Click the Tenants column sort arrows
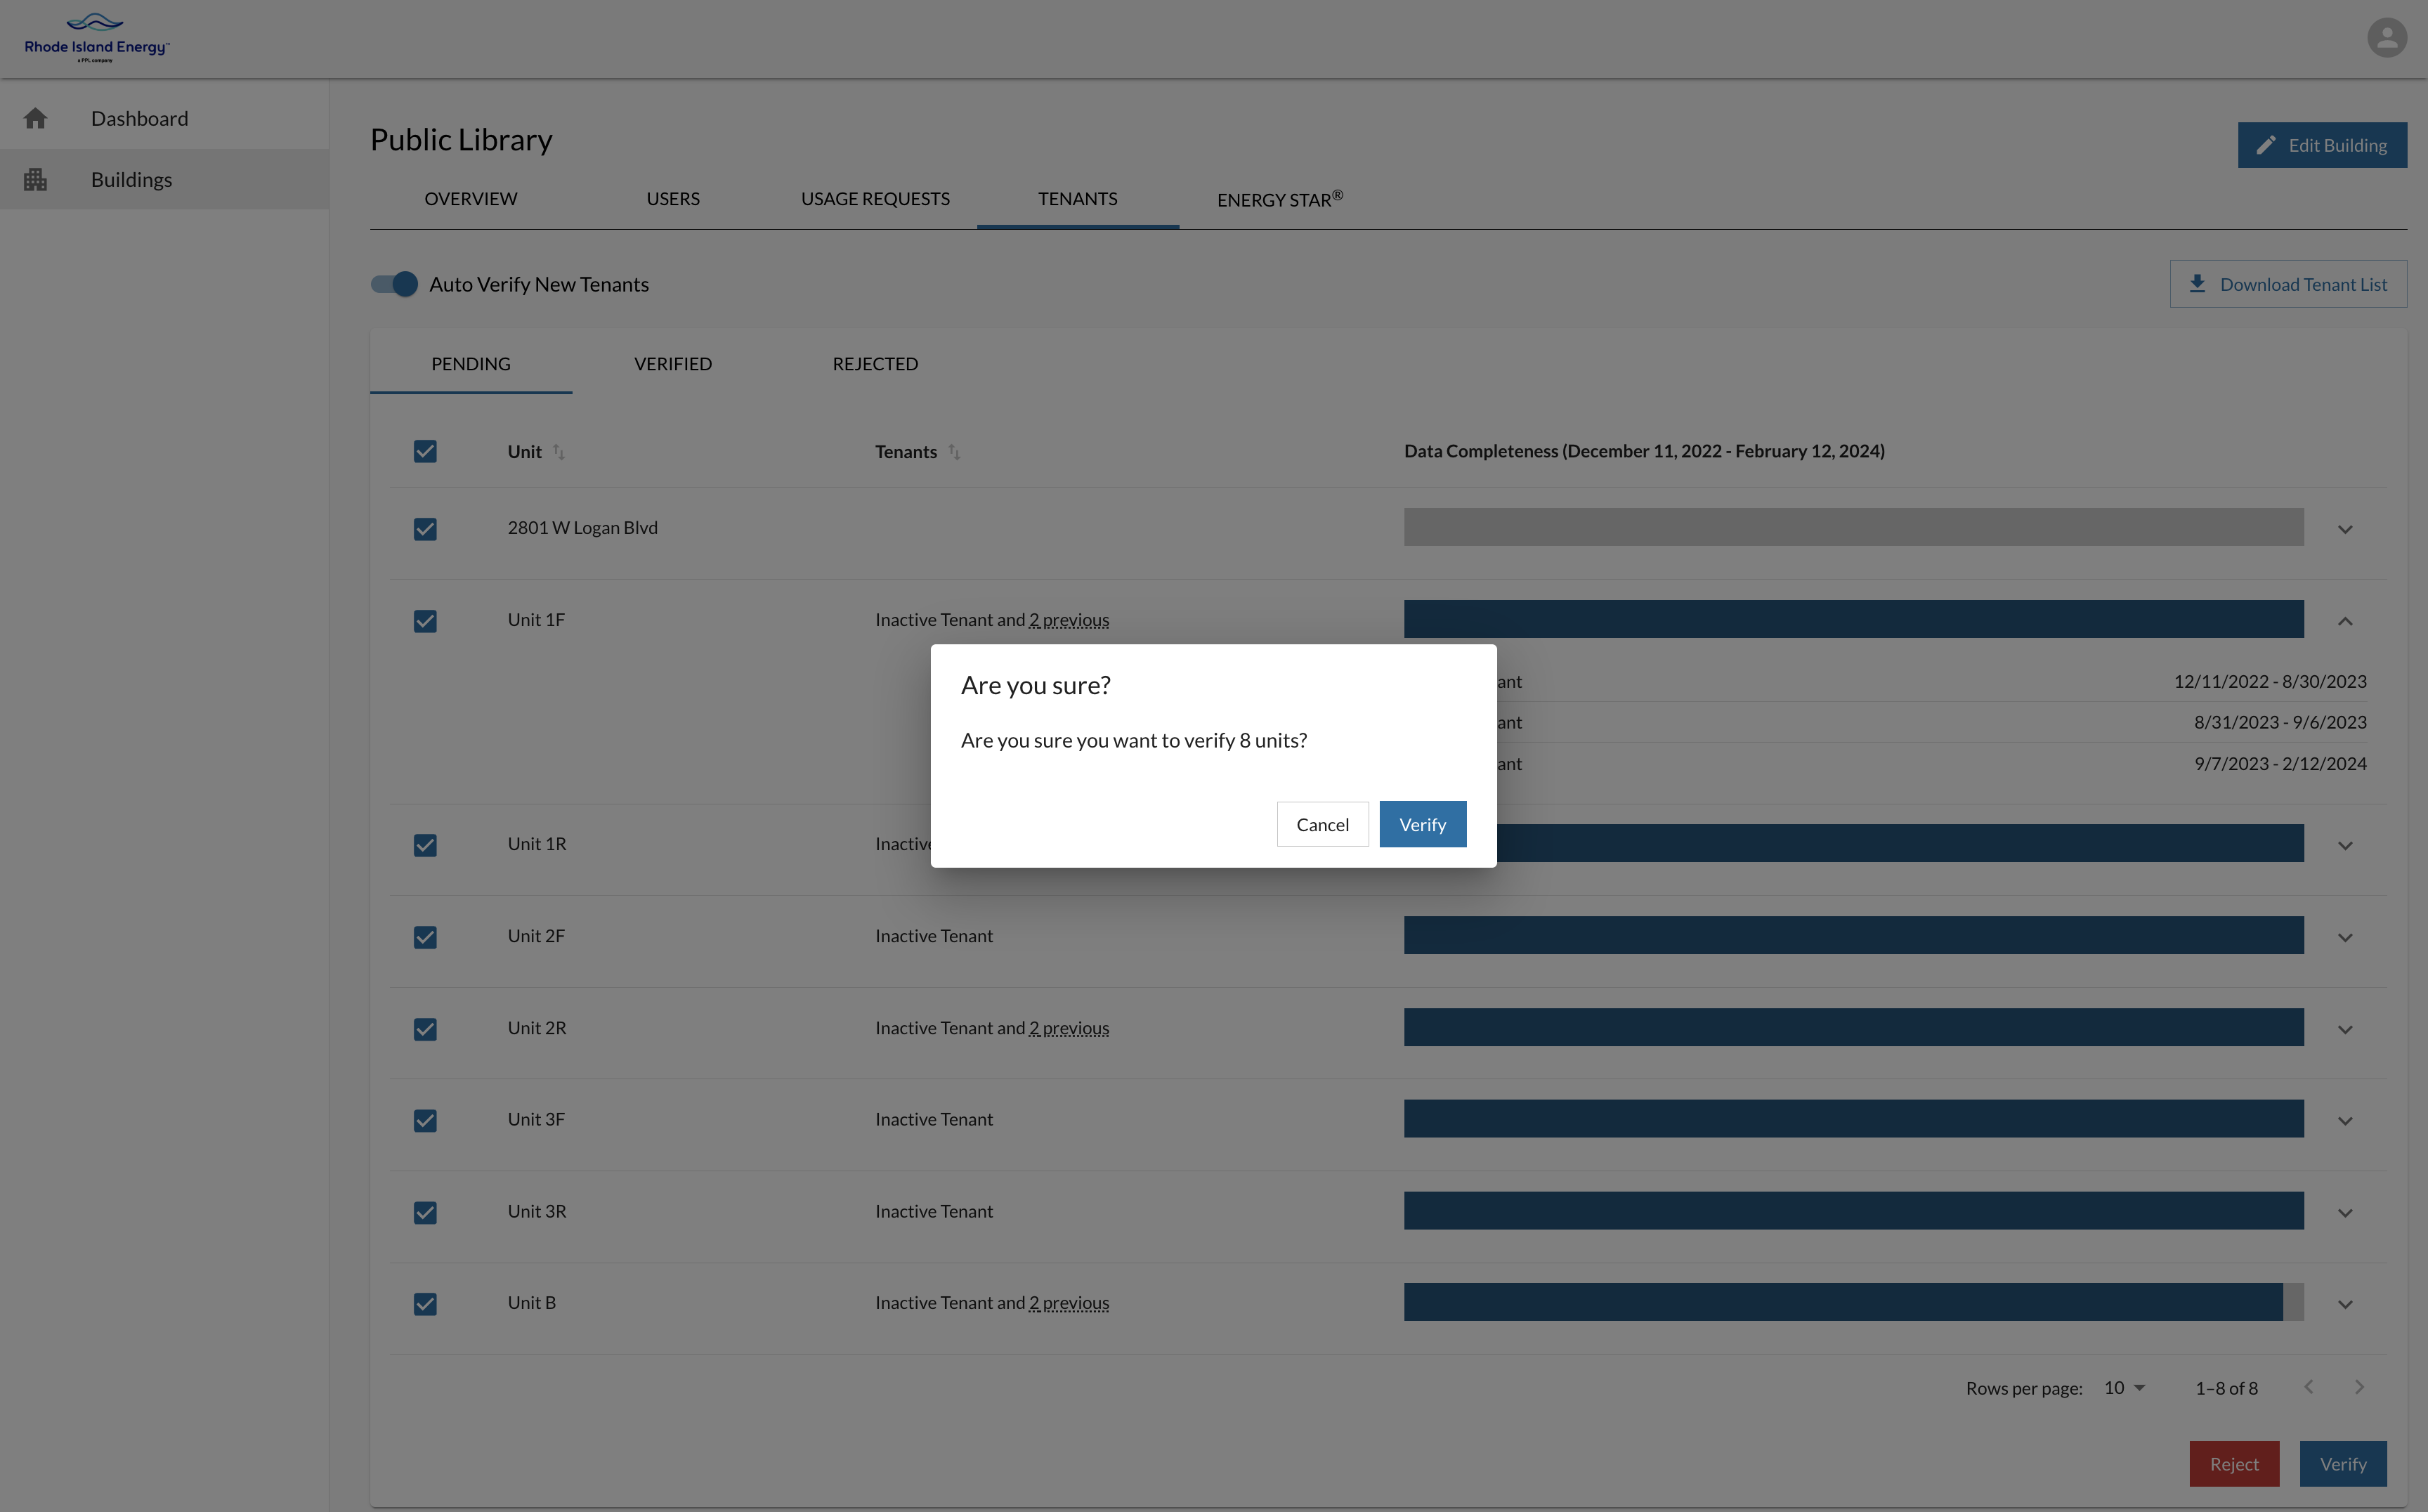Screen dimensions: 2428x1512 [x=954, y=452]
